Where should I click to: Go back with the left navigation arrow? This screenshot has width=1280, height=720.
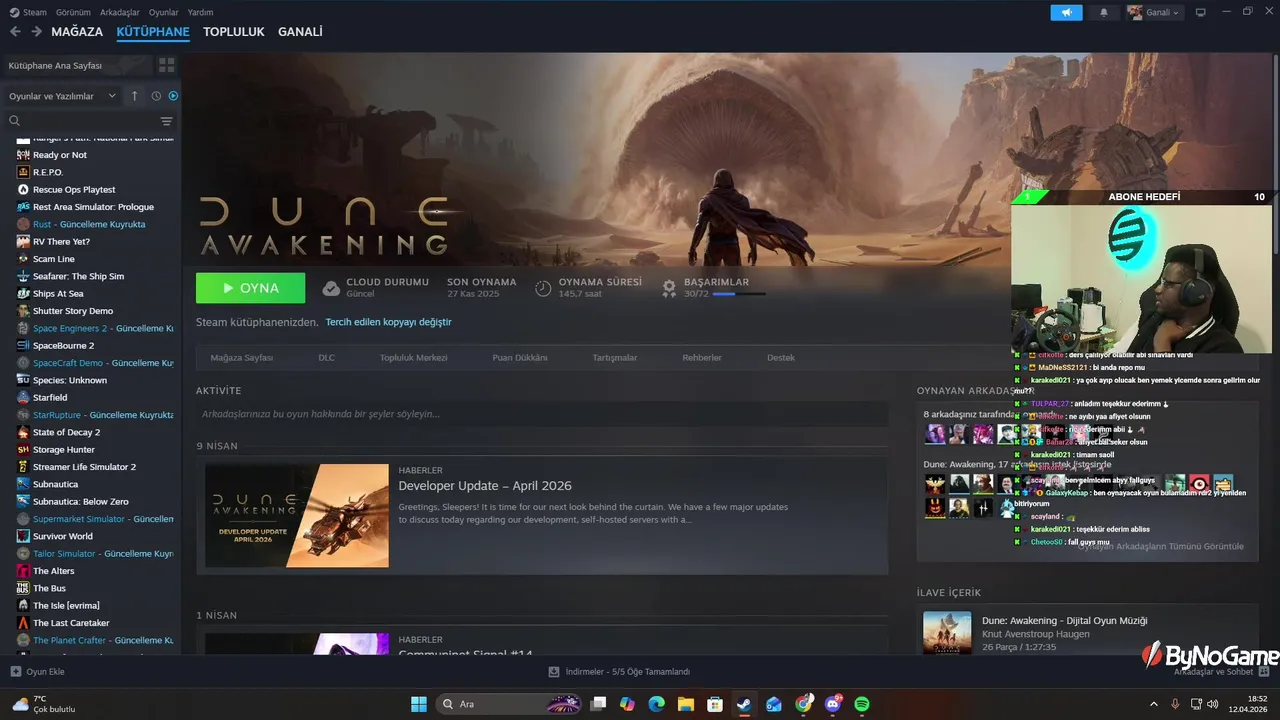click(15, 32)
